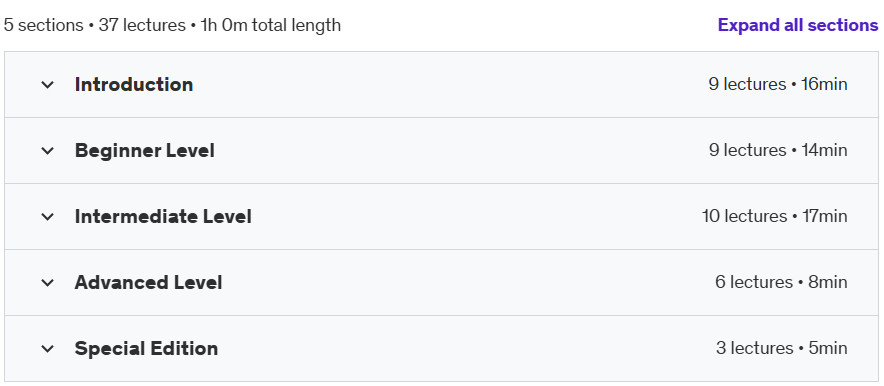Click Expand all sections link
Viewport: 884px width, 386px height.
coord(798,25)
